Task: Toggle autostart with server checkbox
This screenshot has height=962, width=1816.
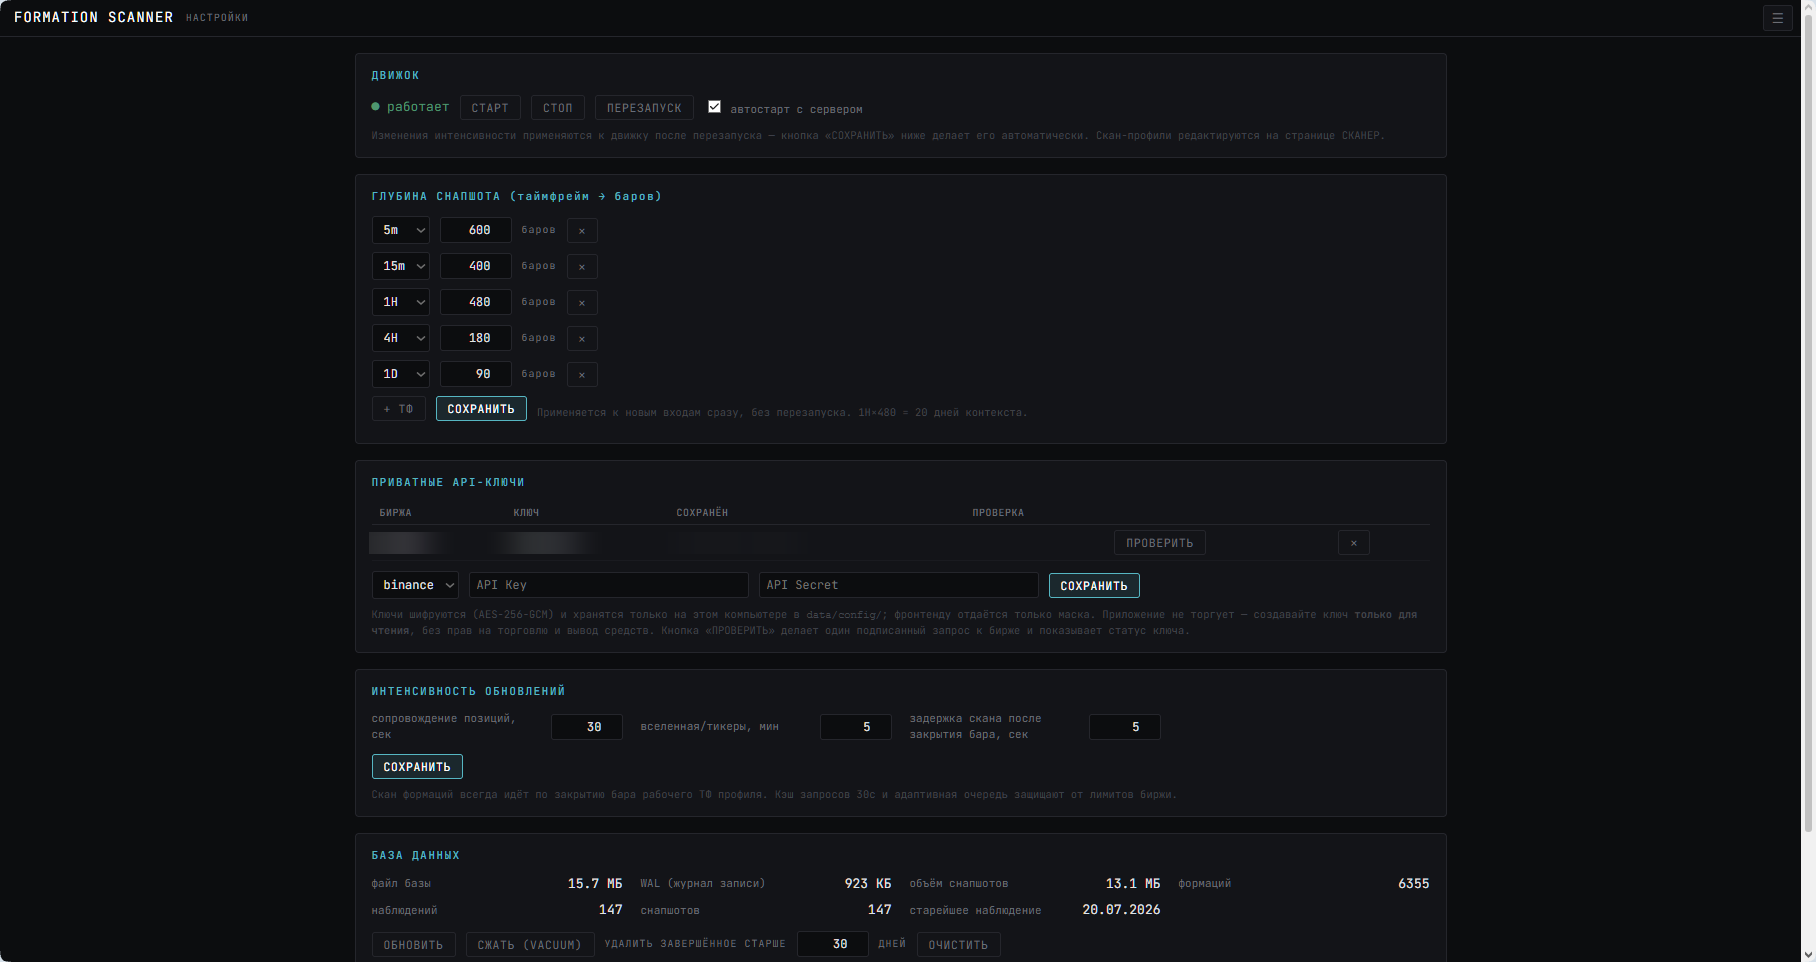Action: pyautogui.click(x=714, y=107)
